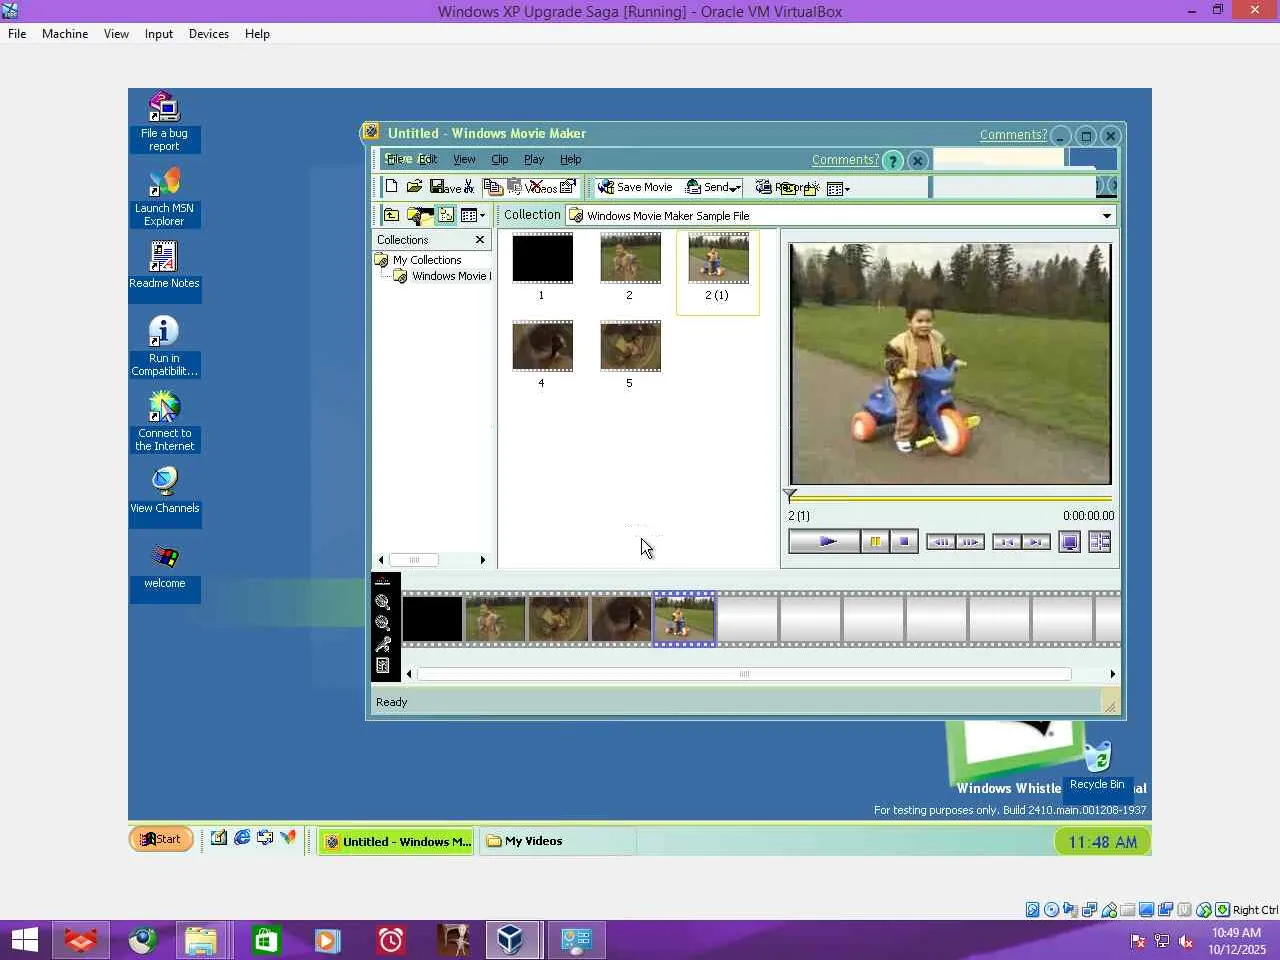Click the Save Project floppy disk icon
This screenshot has width=1280, height=960.
point(437,187)
